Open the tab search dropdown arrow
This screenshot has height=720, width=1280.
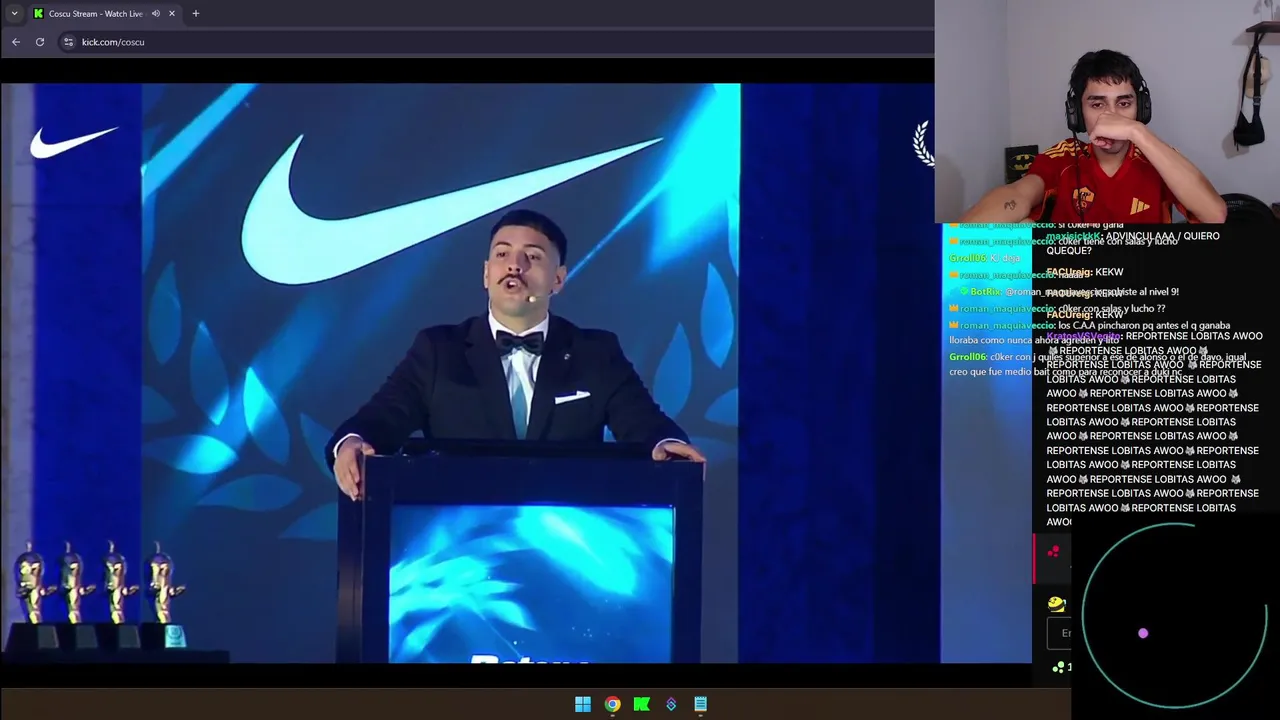click(x=14, y=13)
